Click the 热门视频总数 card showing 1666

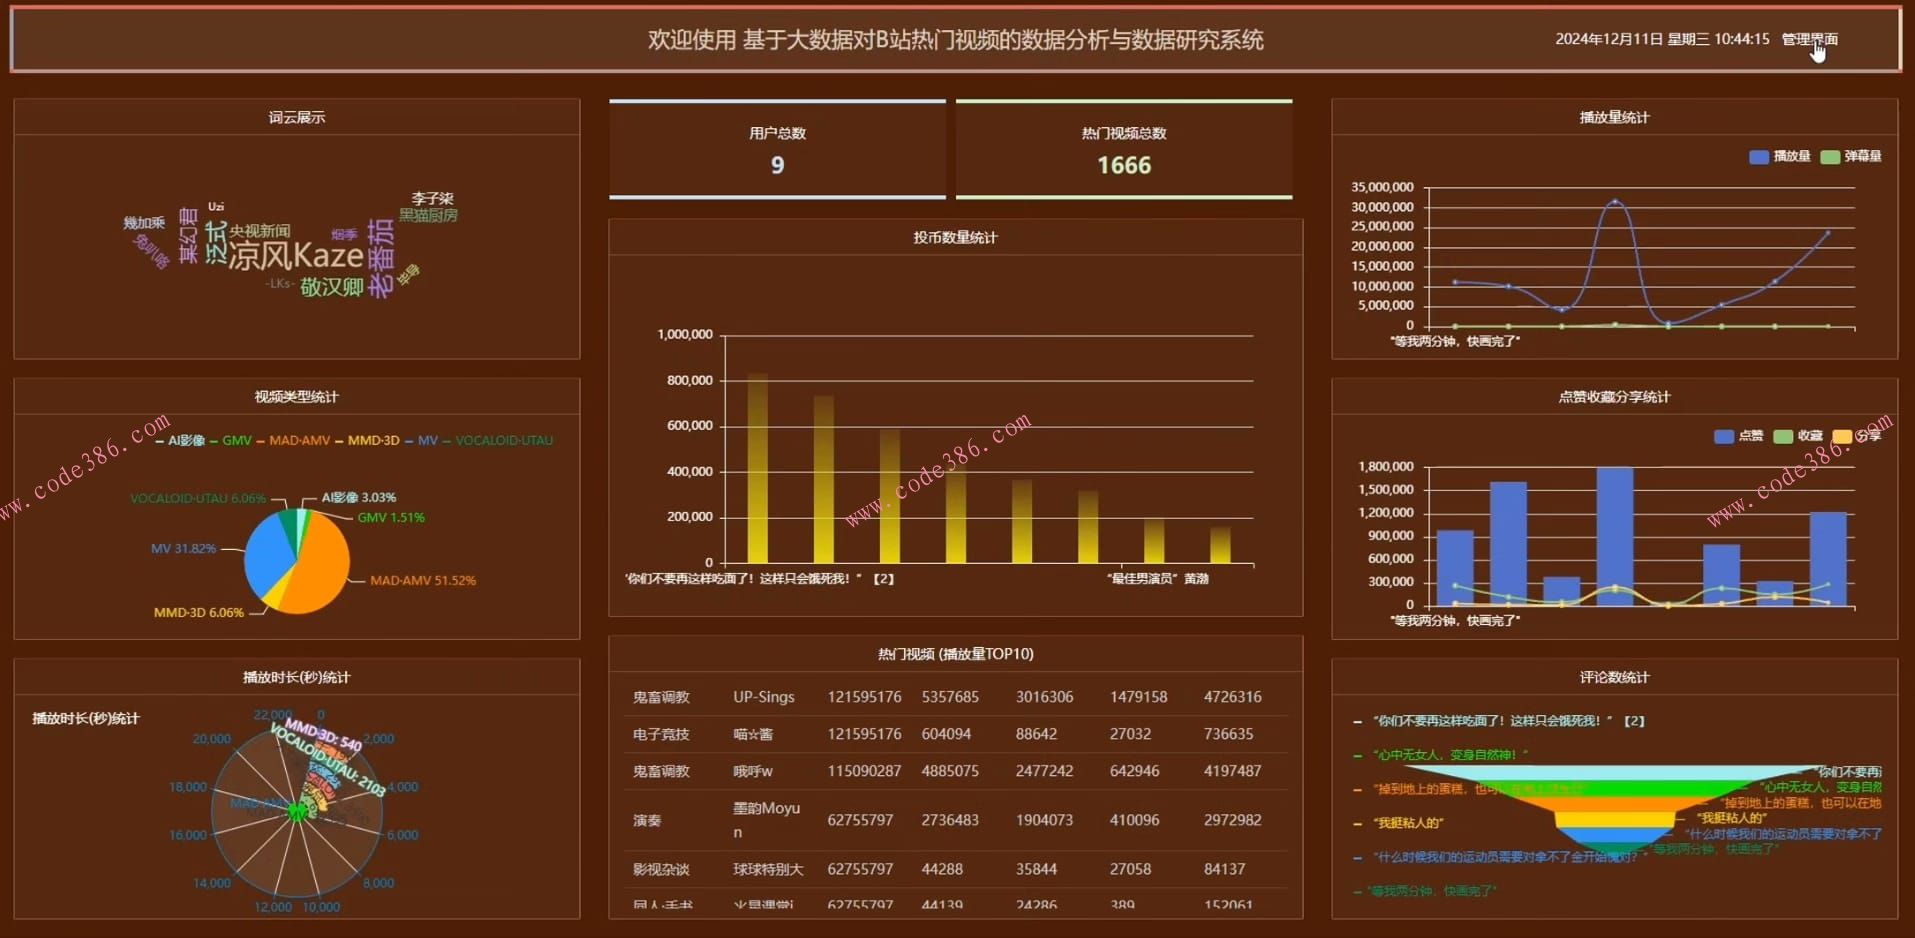(x=1124, y=150)
